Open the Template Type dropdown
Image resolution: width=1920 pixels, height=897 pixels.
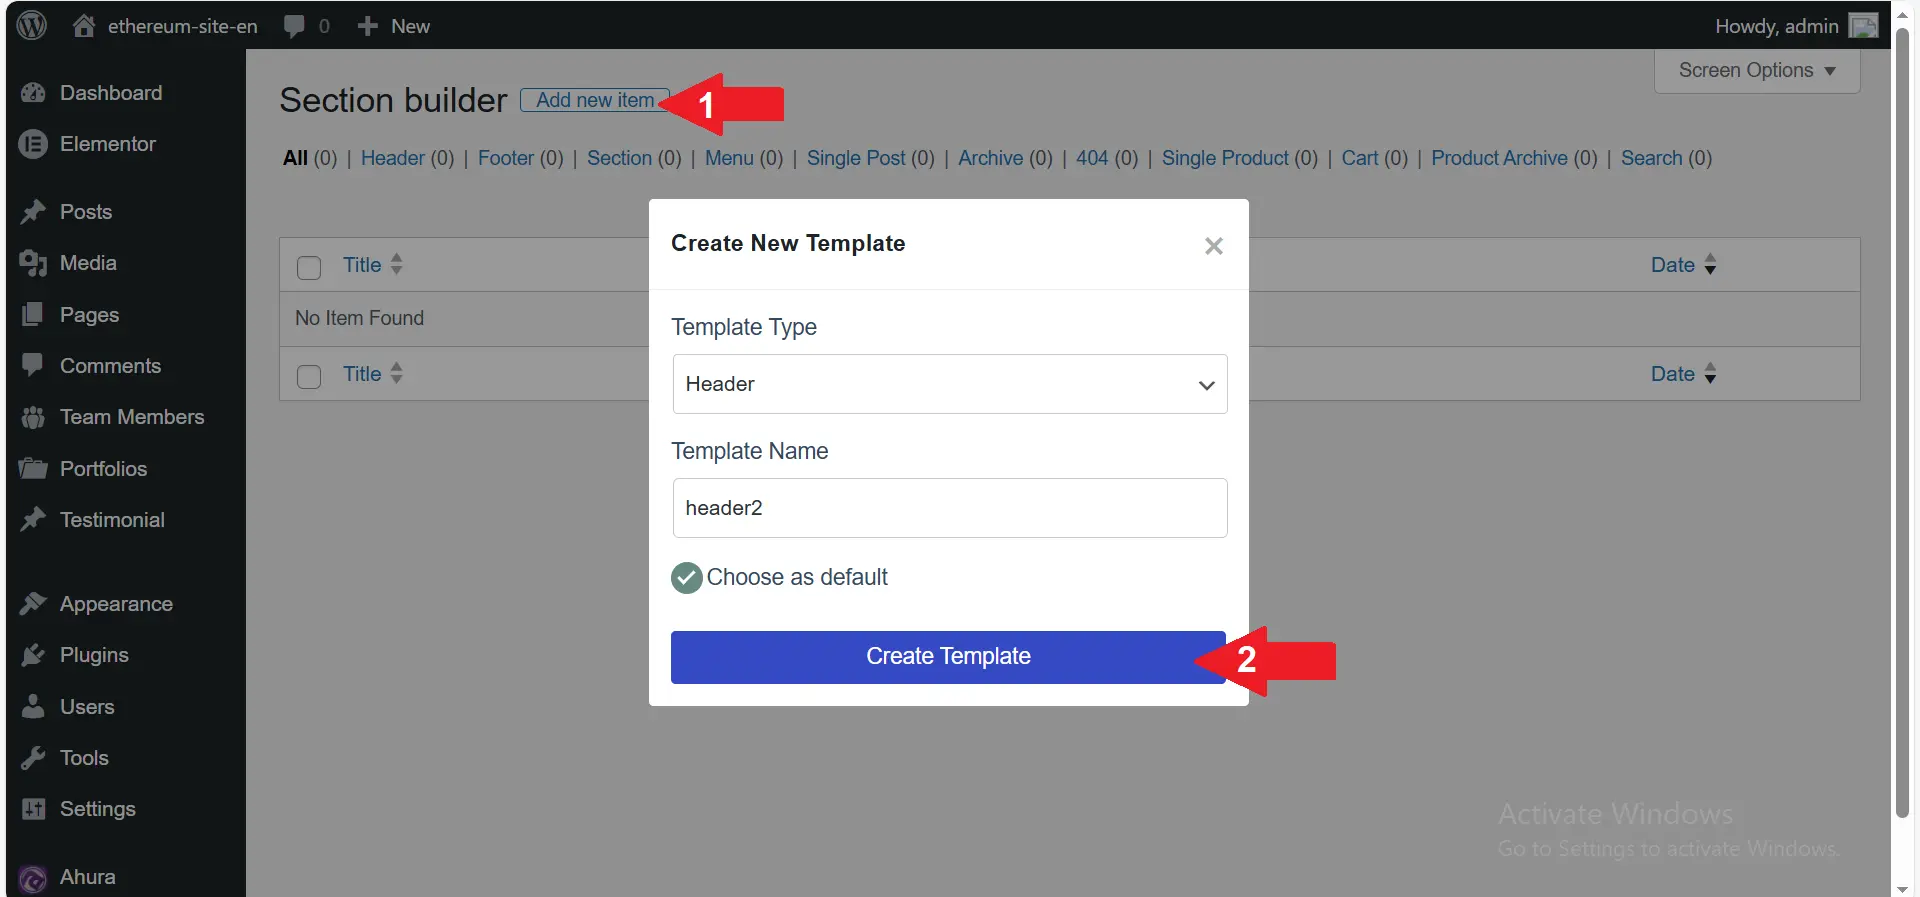950,384
